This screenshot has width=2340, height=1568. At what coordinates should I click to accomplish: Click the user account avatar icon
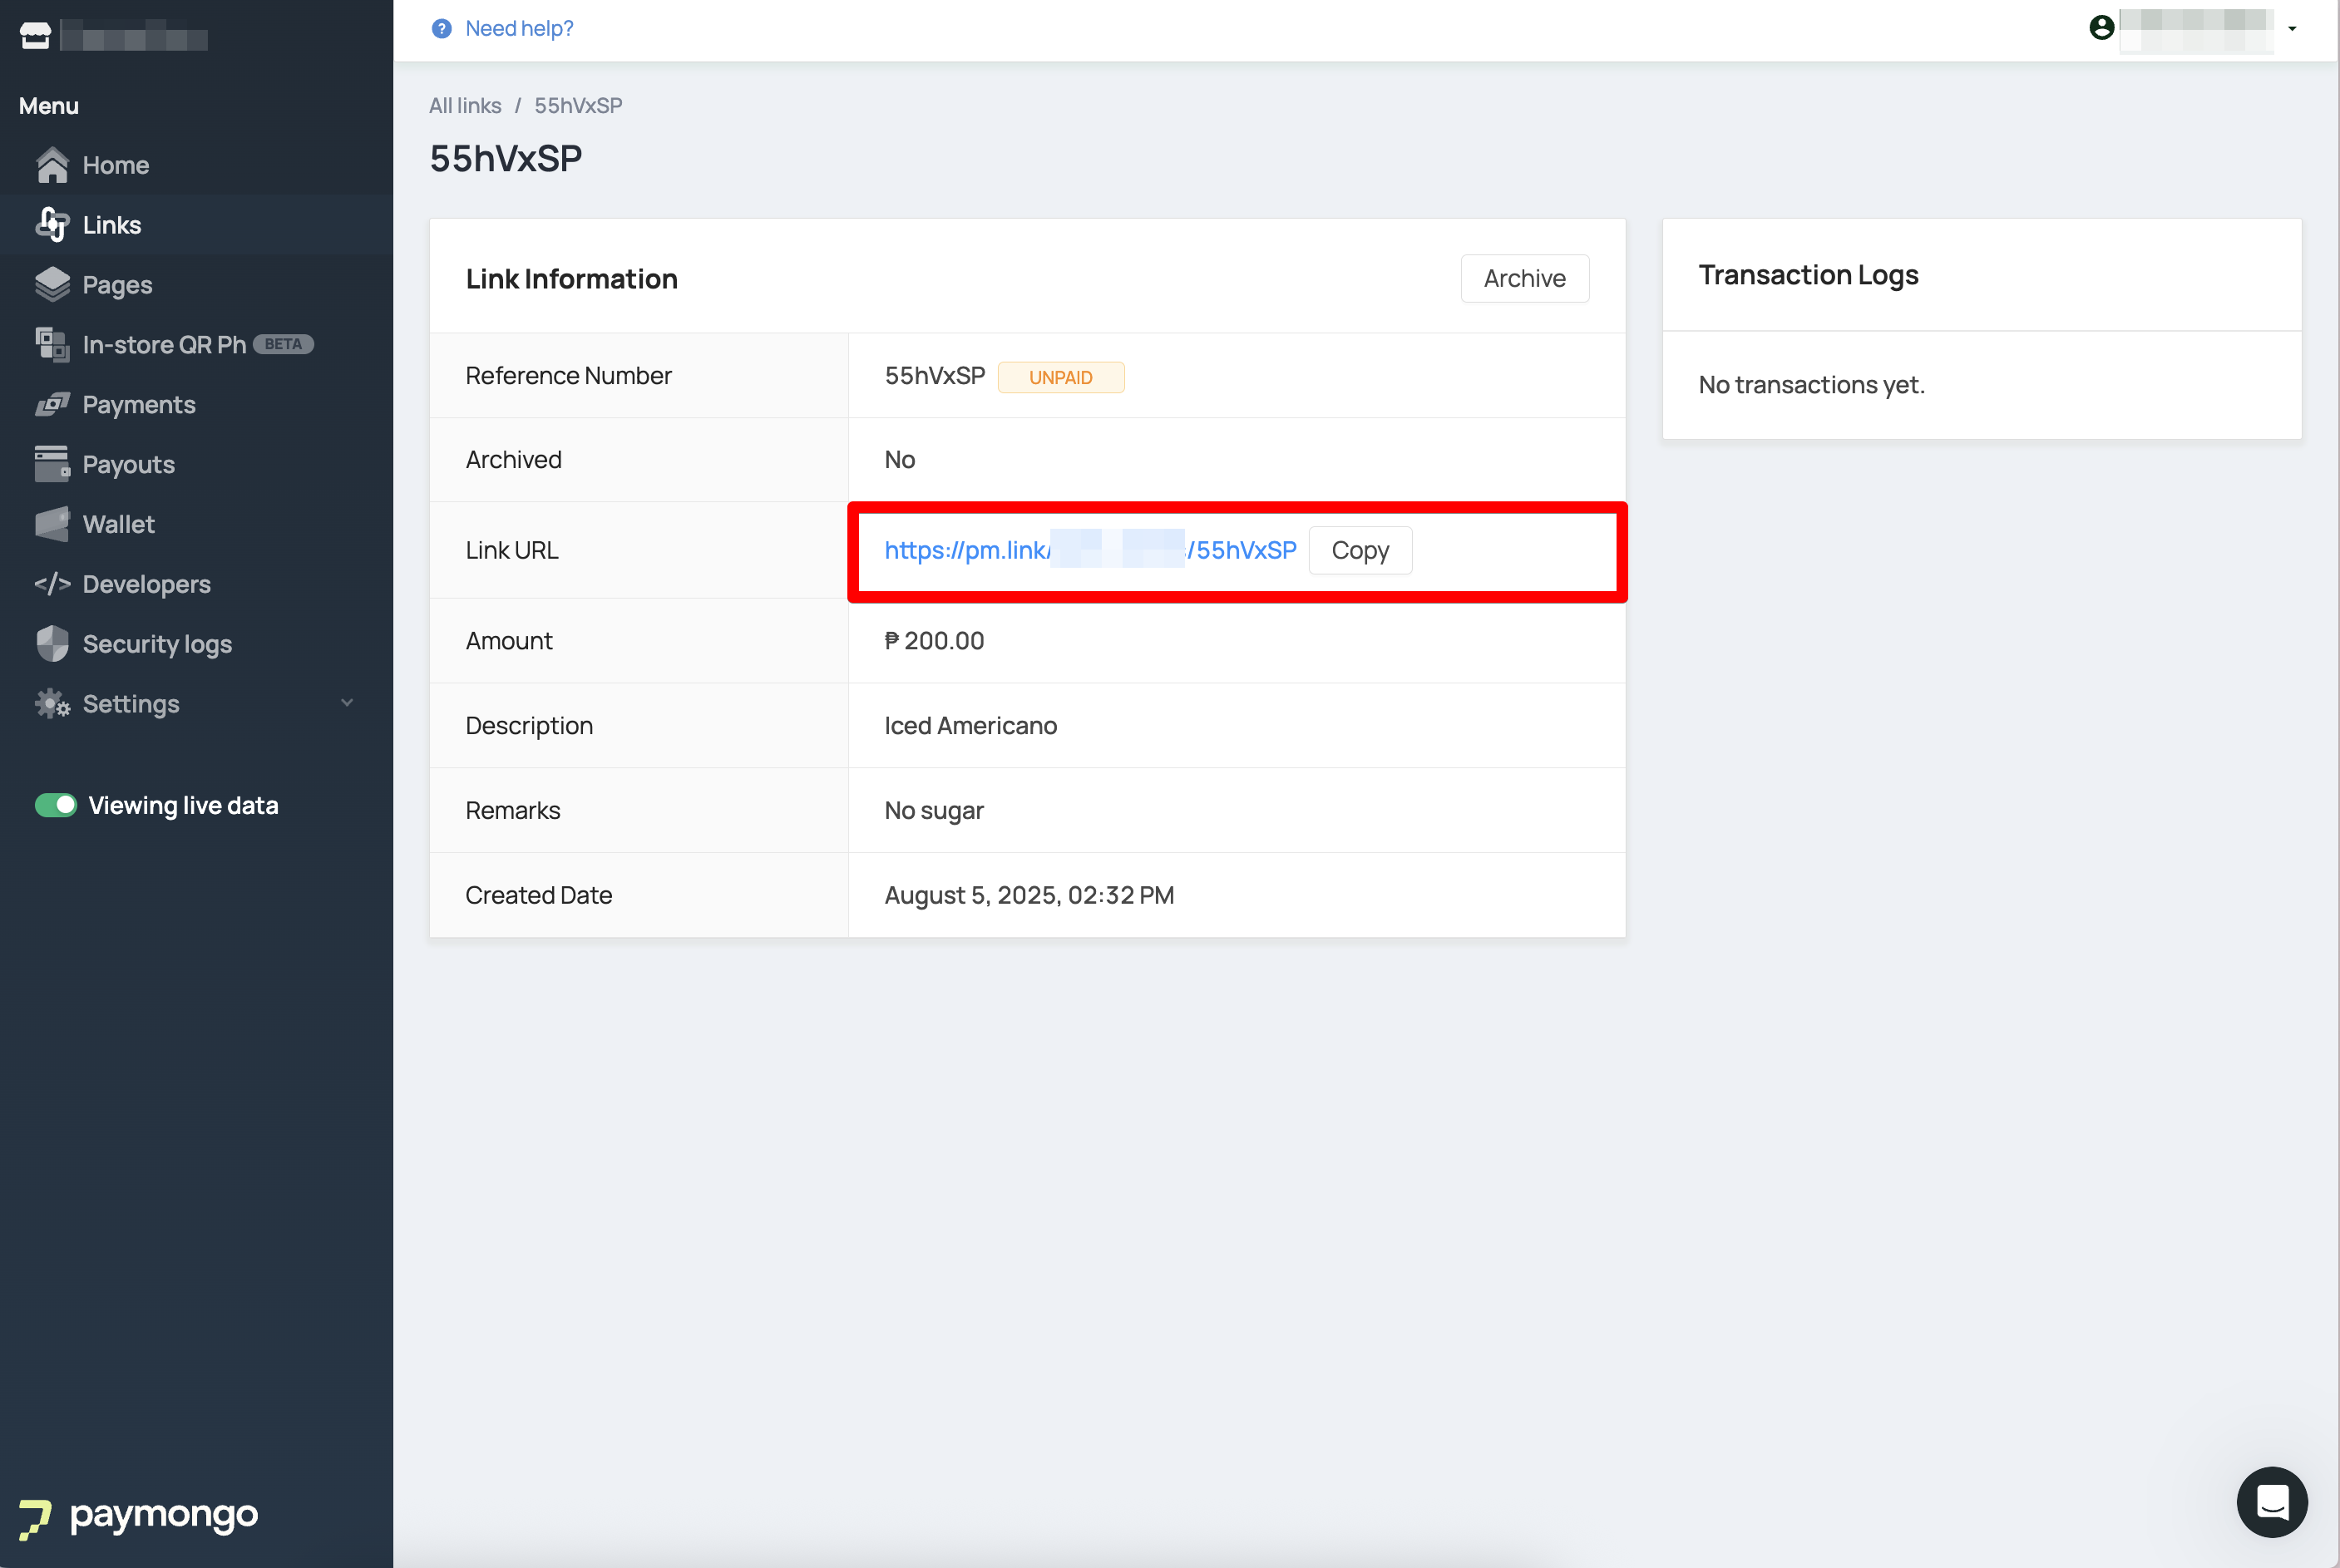[2101, 28]
